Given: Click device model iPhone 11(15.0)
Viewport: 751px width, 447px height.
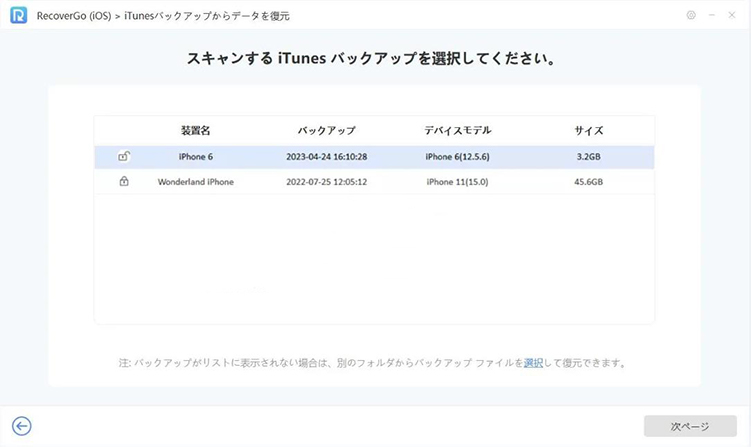Looking at the screenshot, I should (457, 182).
